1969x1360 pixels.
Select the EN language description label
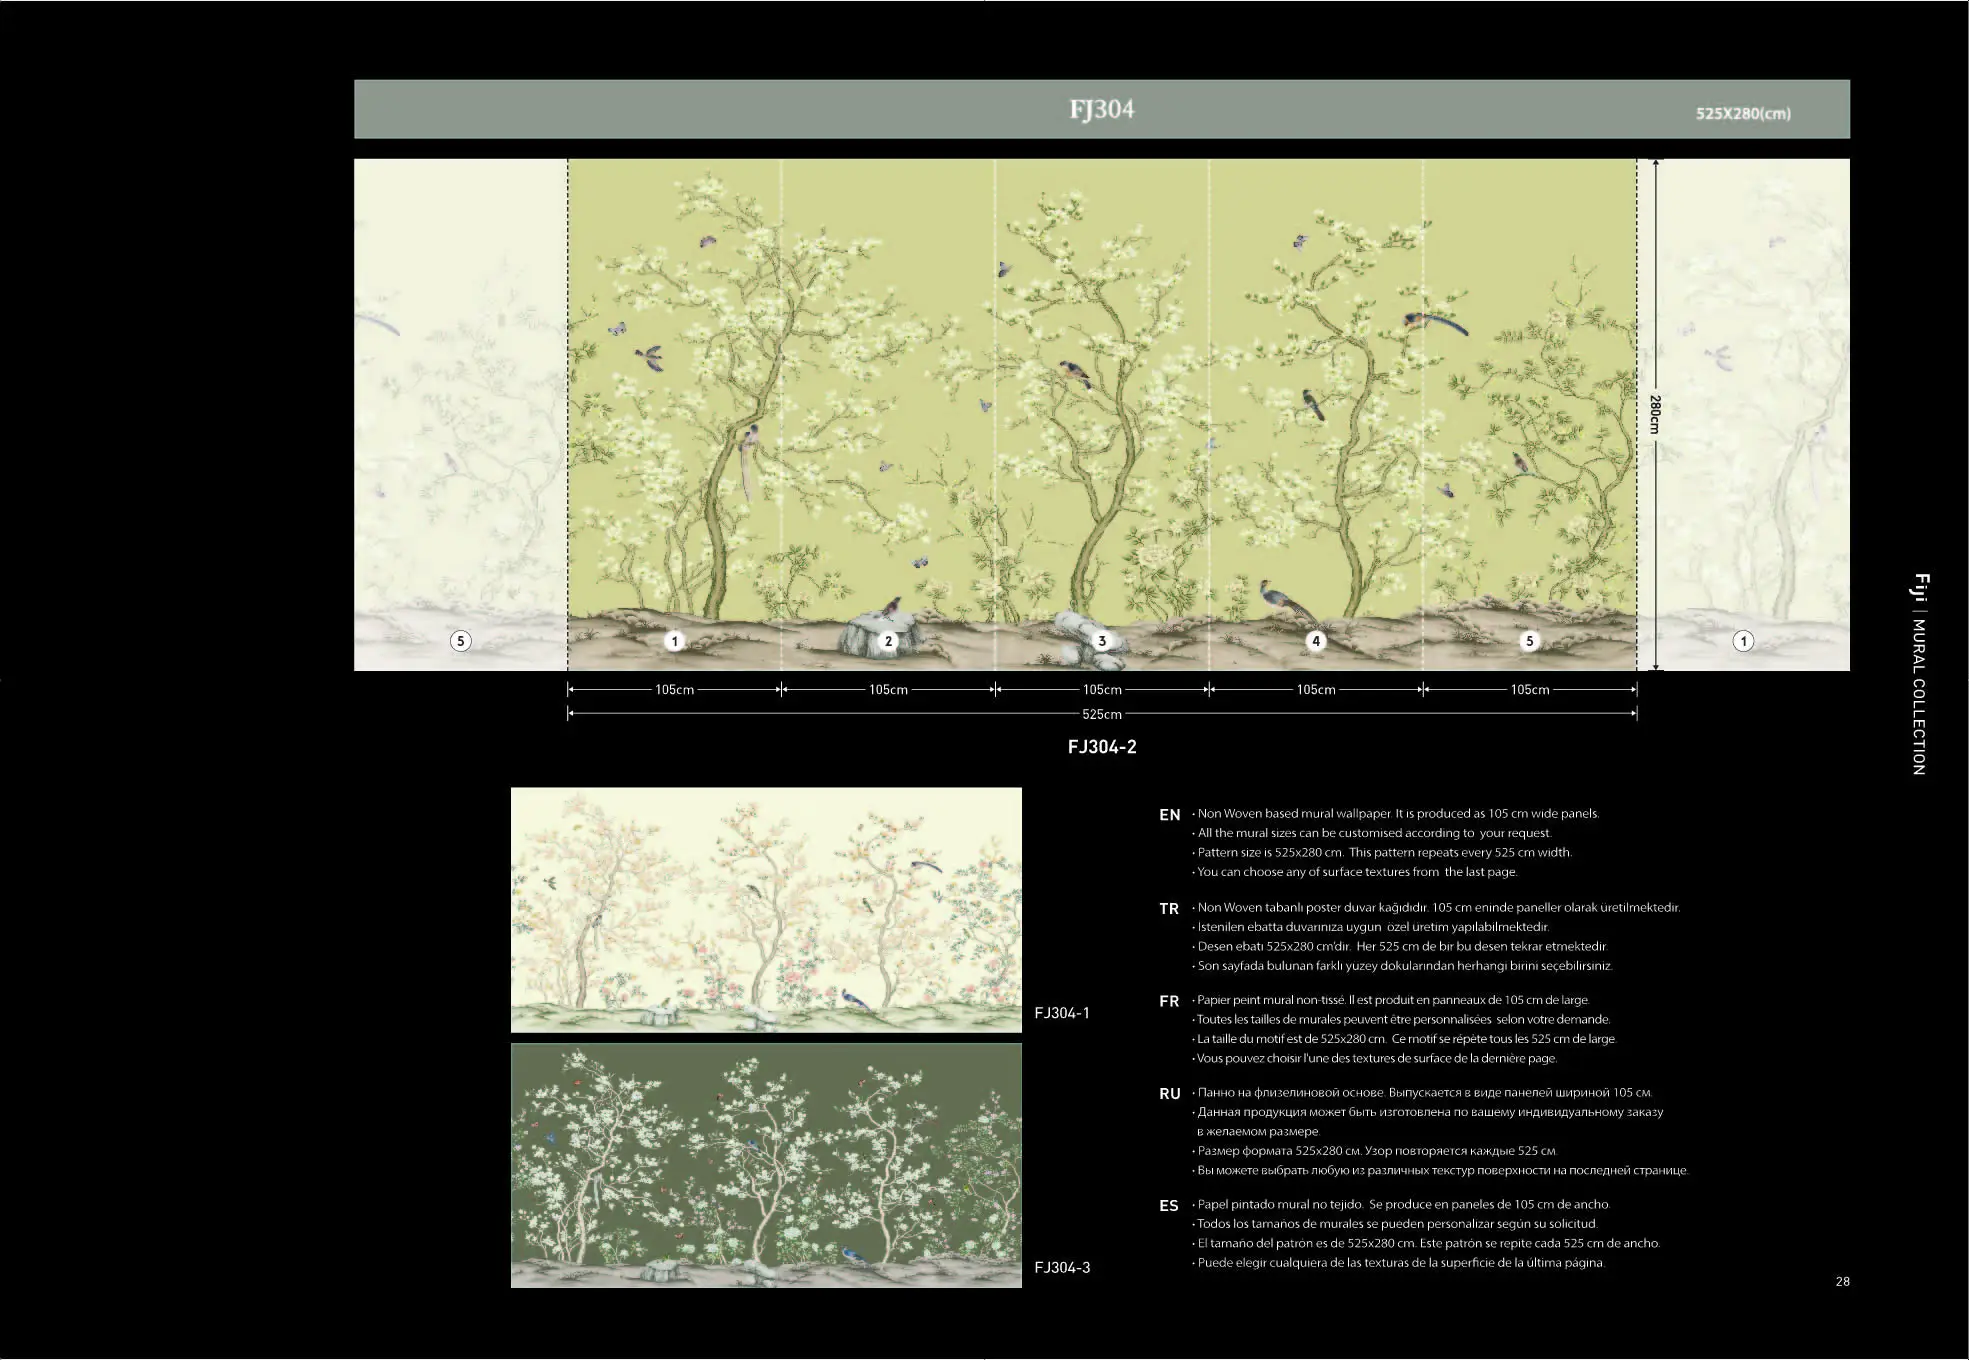pyautogui.click(x=1169, y=815)
